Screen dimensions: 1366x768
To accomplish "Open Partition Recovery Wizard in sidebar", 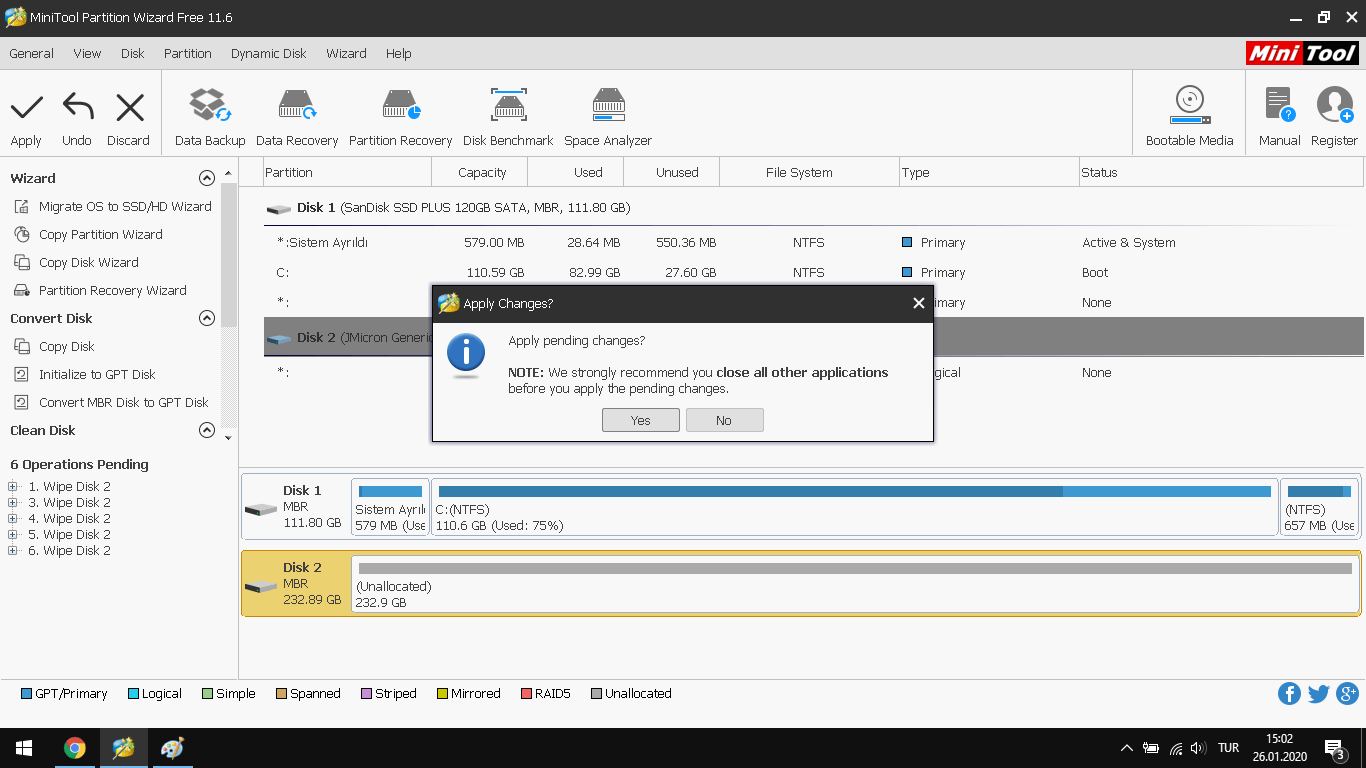I will (x=112, y=290).
